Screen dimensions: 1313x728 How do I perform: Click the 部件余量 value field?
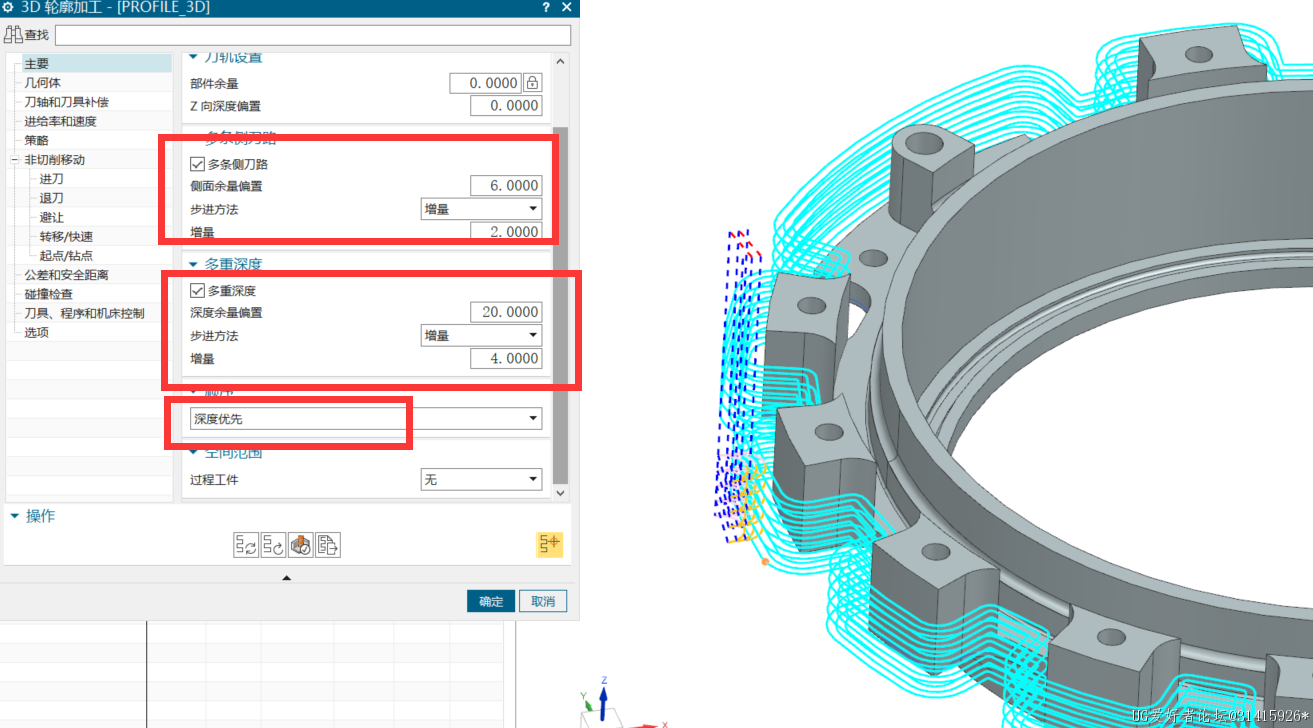[x=486, y=83]
